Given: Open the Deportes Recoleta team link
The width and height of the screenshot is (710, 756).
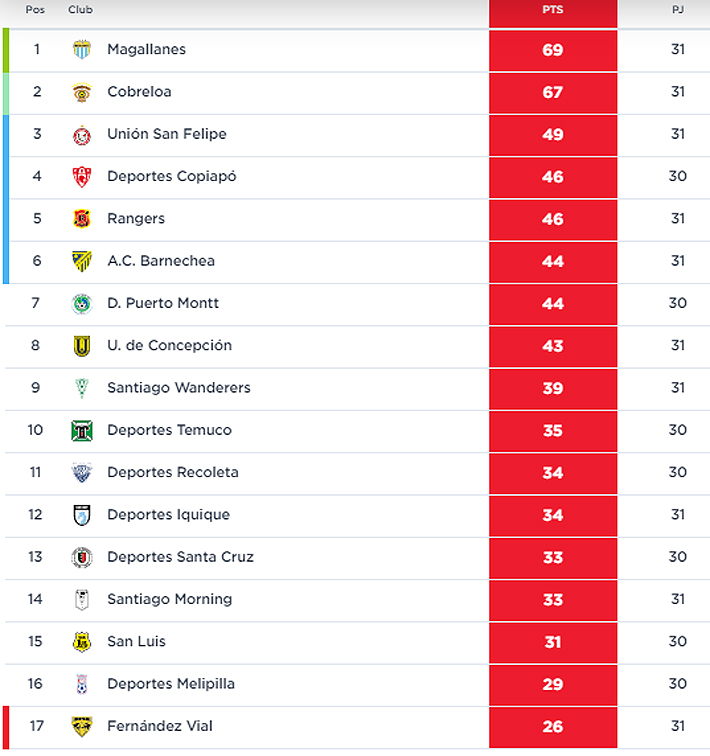Looking at the screenshot, I should (x=173, y=473).
